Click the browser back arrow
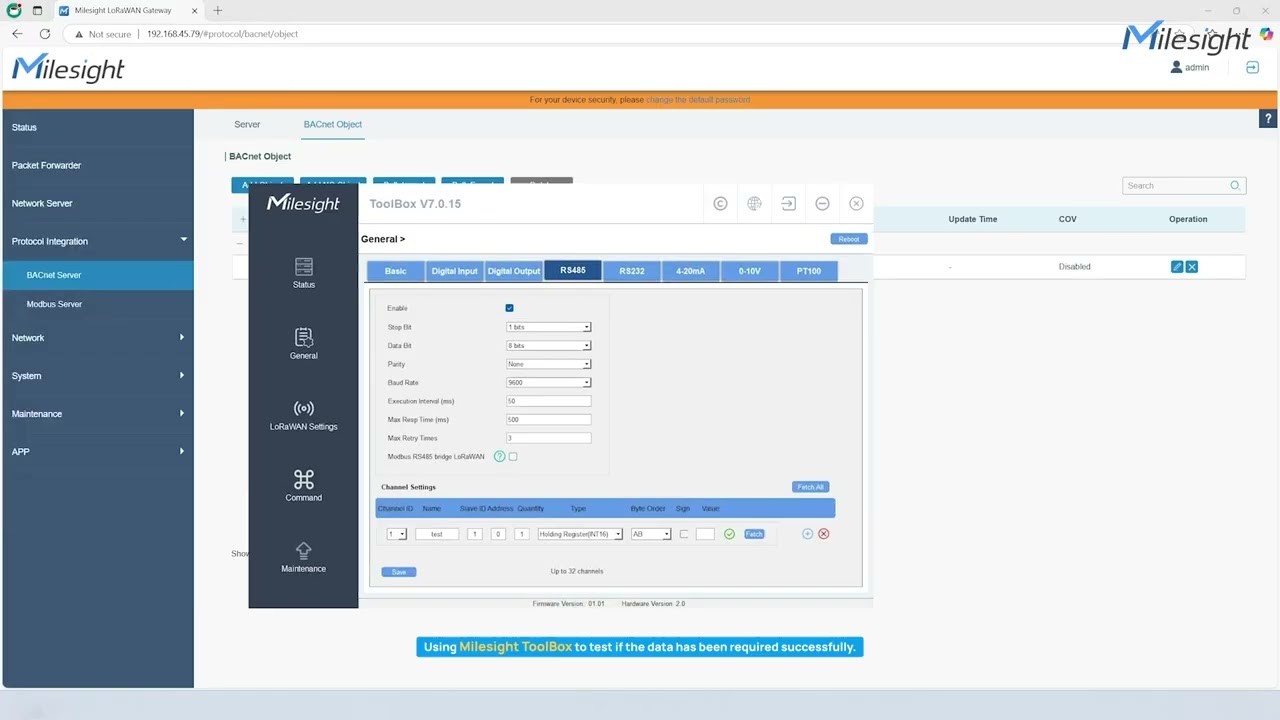Screen dimensions: 1280x720 click(17, 34)
